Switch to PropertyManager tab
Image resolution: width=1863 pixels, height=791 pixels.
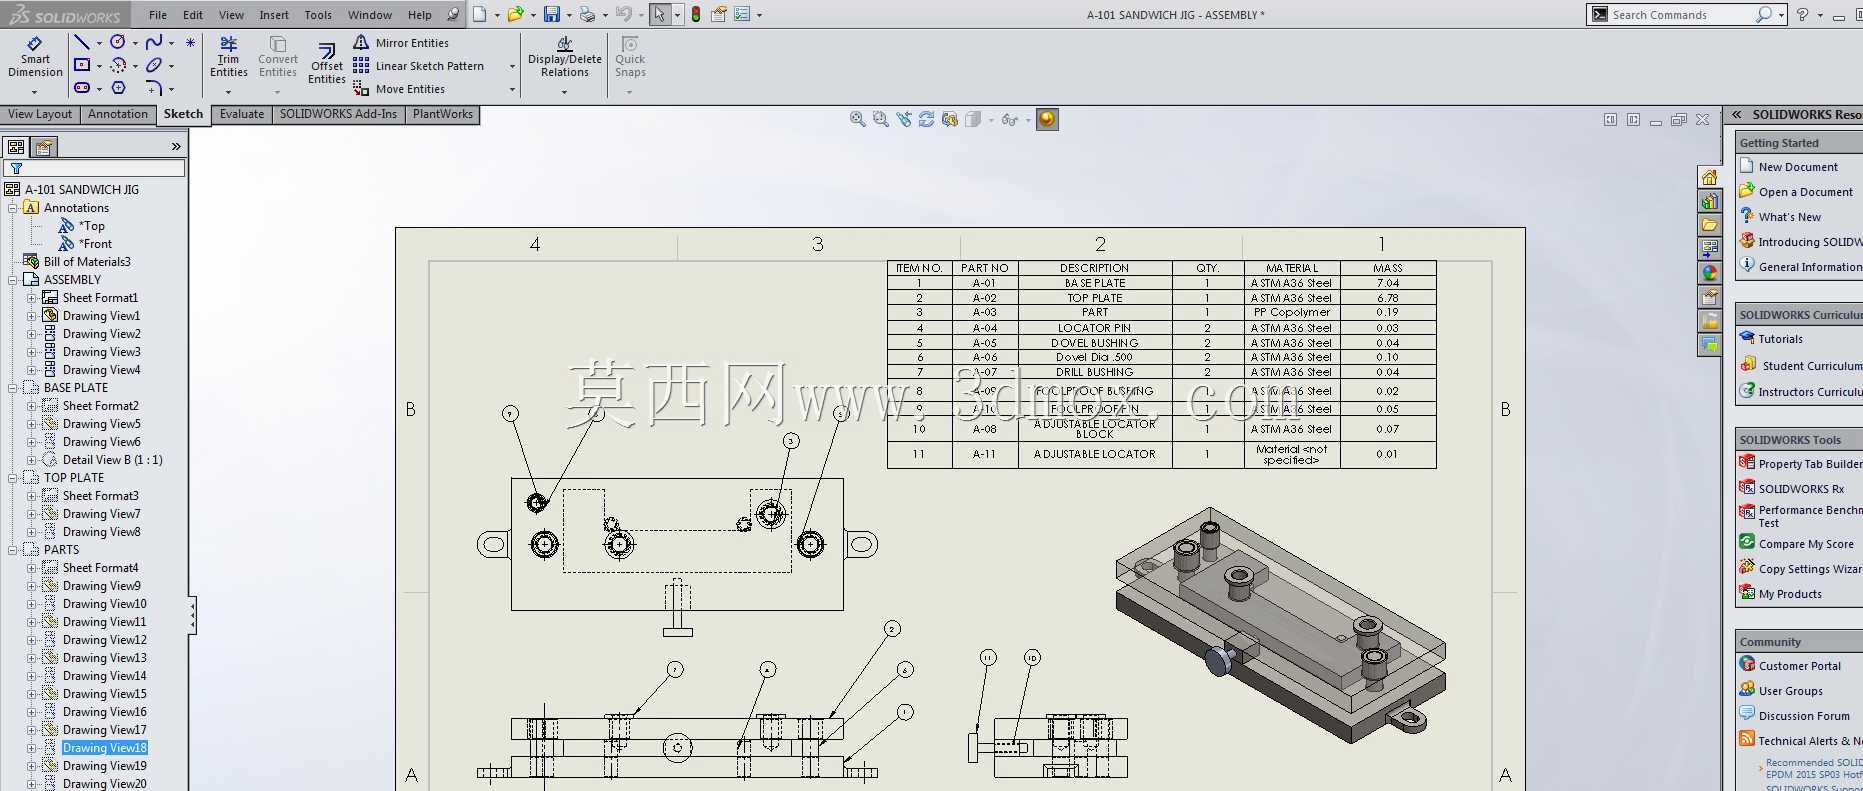[44, 147]
